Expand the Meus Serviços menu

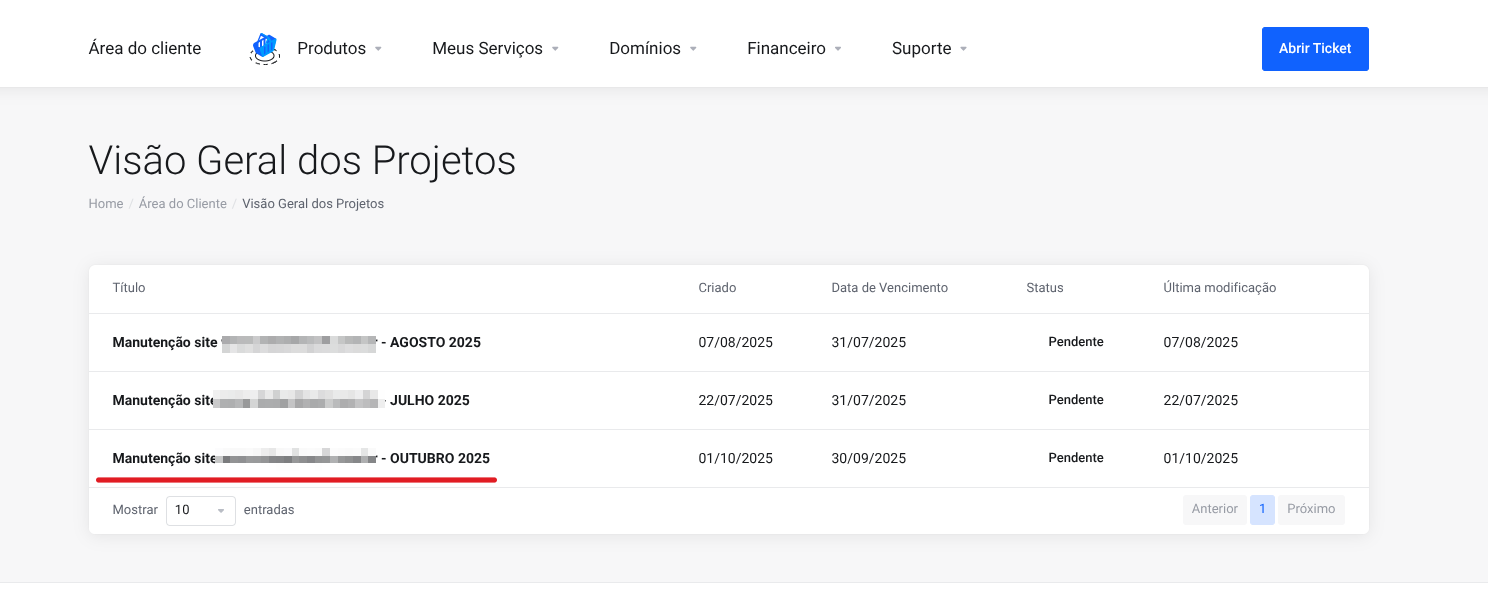coord(495,48)
